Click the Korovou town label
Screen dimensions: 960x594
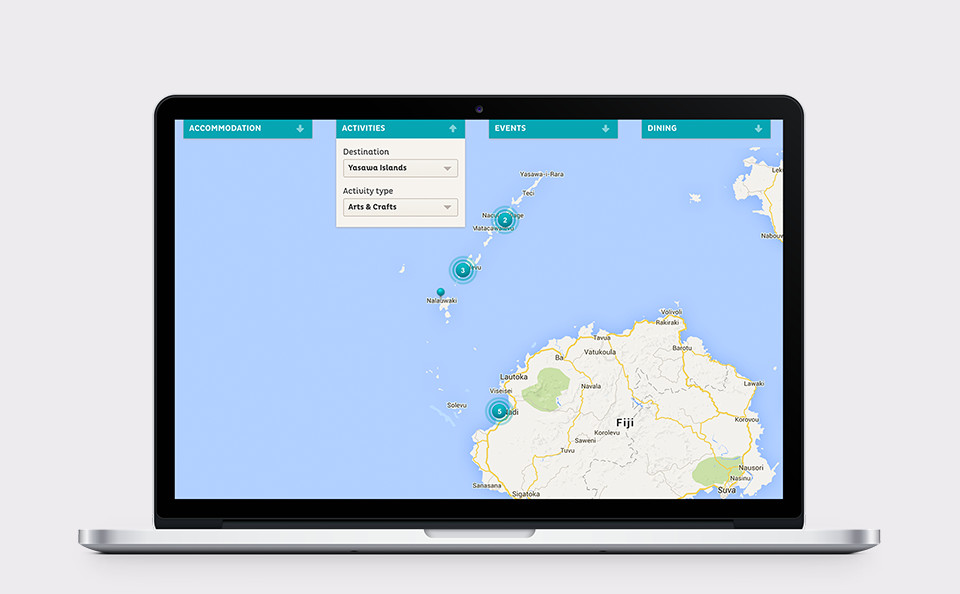point(747,419)
